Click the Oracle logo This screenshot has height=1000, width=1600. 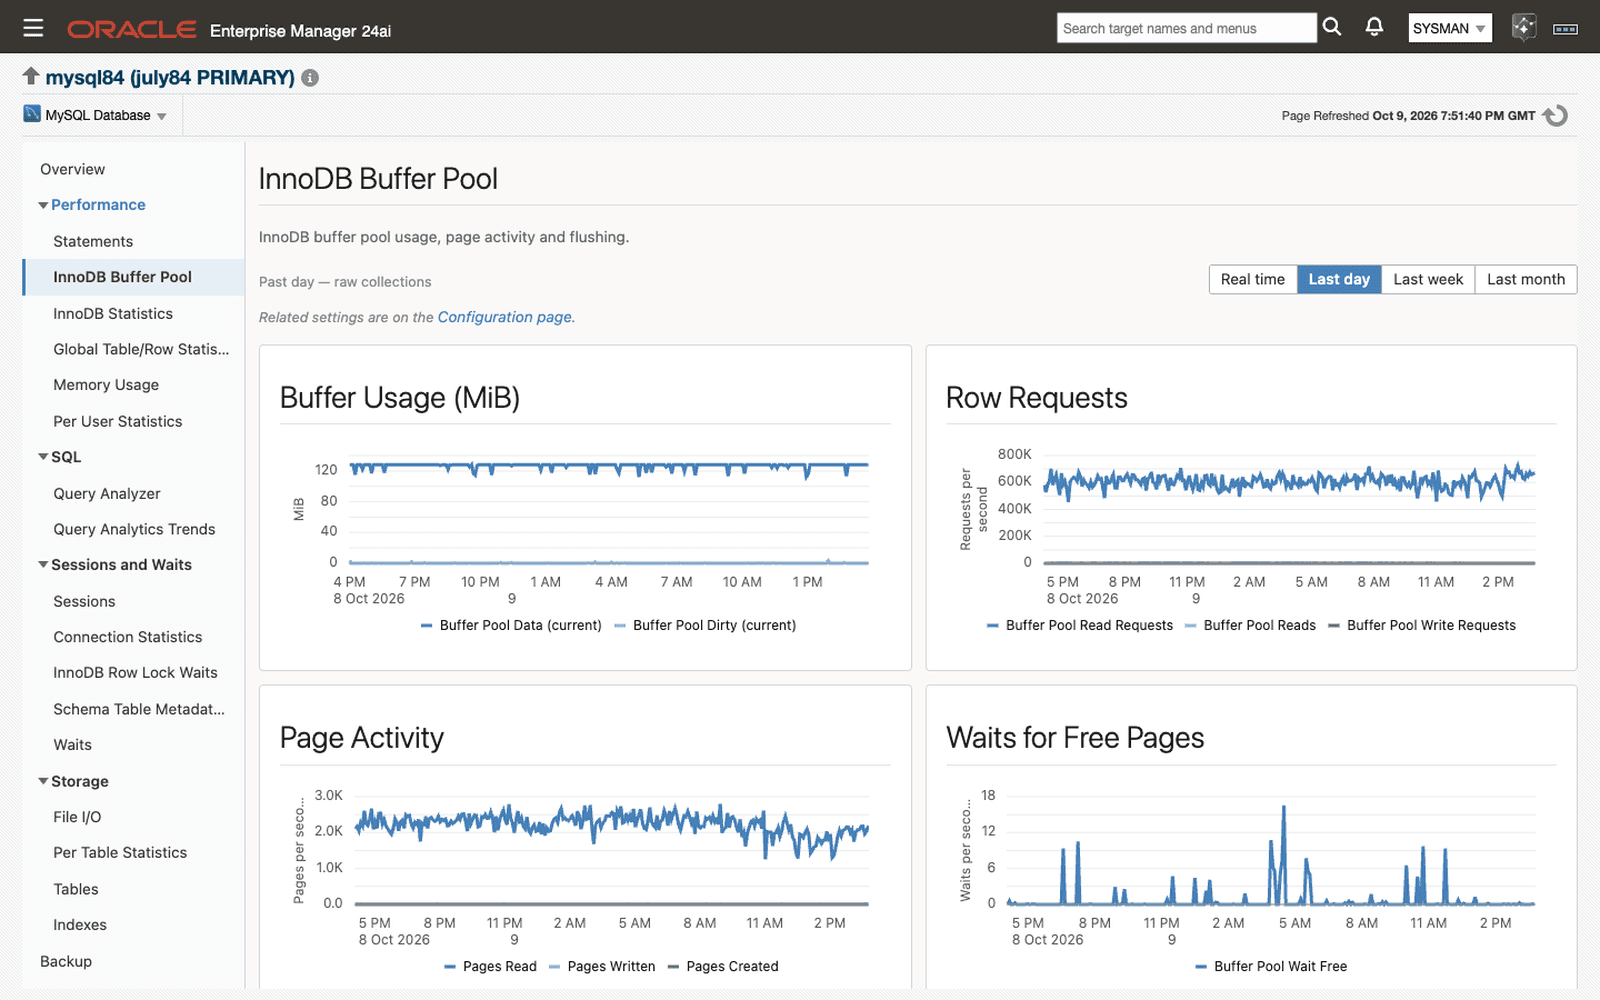click(x=131, y=29)
